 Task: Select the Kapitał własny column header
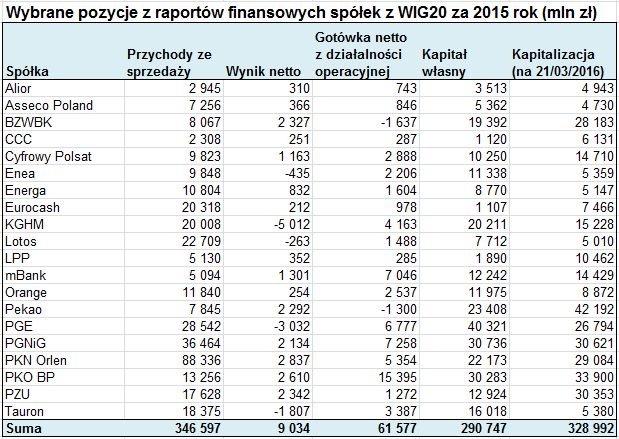click(449, 62)
